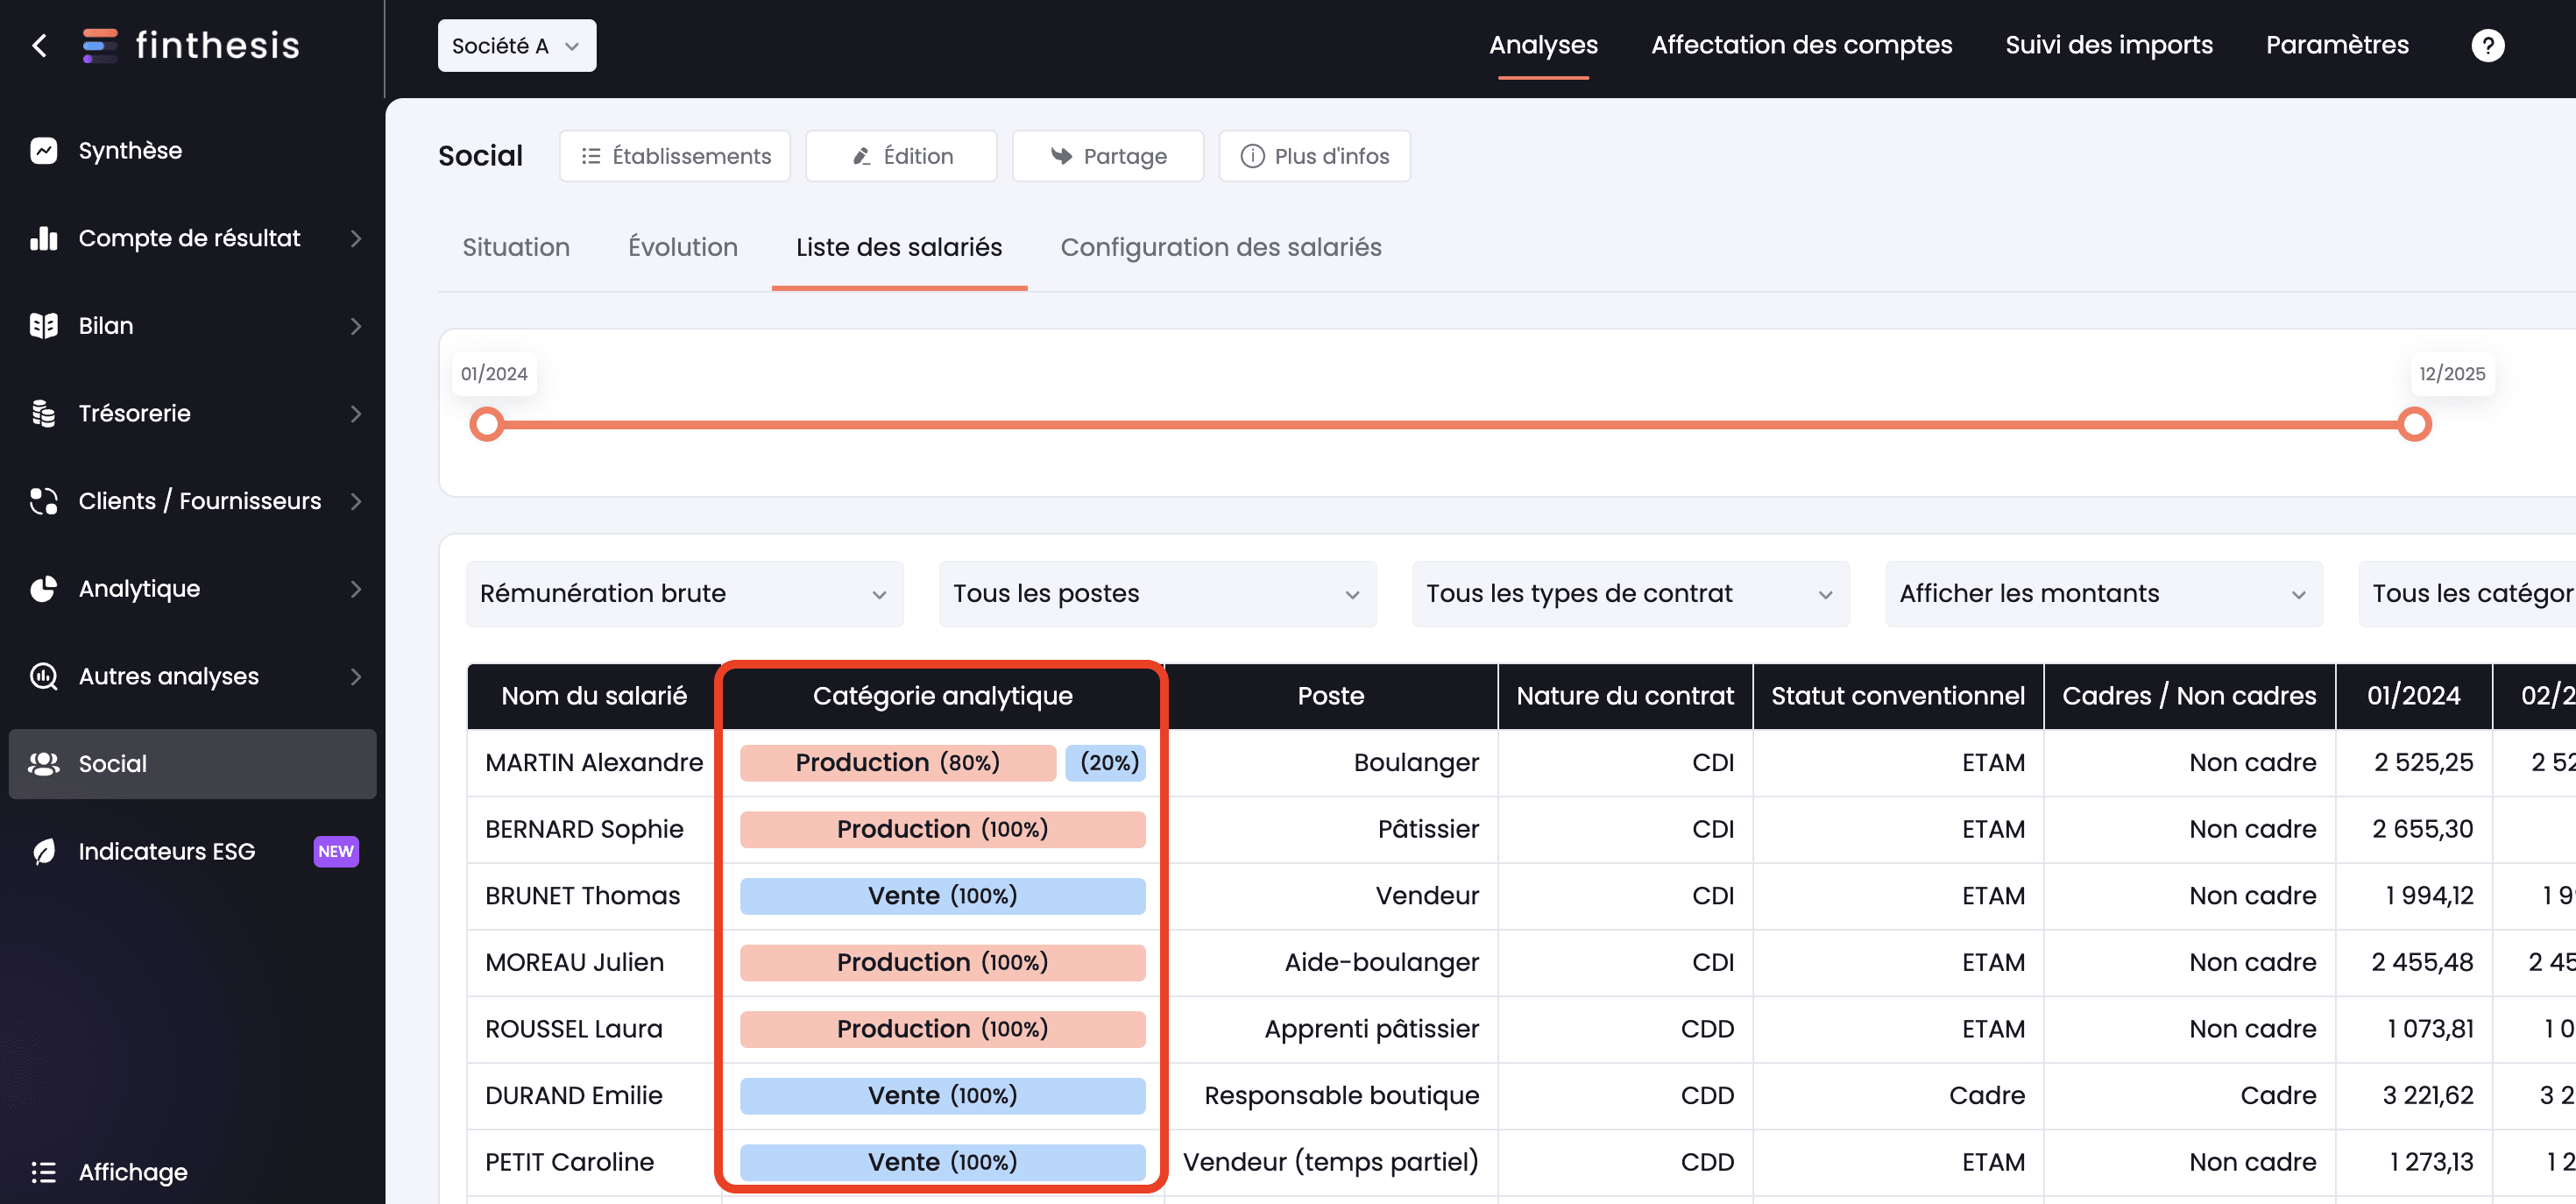Click the Nature du contrat column header
Image resolution: width=2576 pixels, height=1204 pixels.
[1625, 696]
